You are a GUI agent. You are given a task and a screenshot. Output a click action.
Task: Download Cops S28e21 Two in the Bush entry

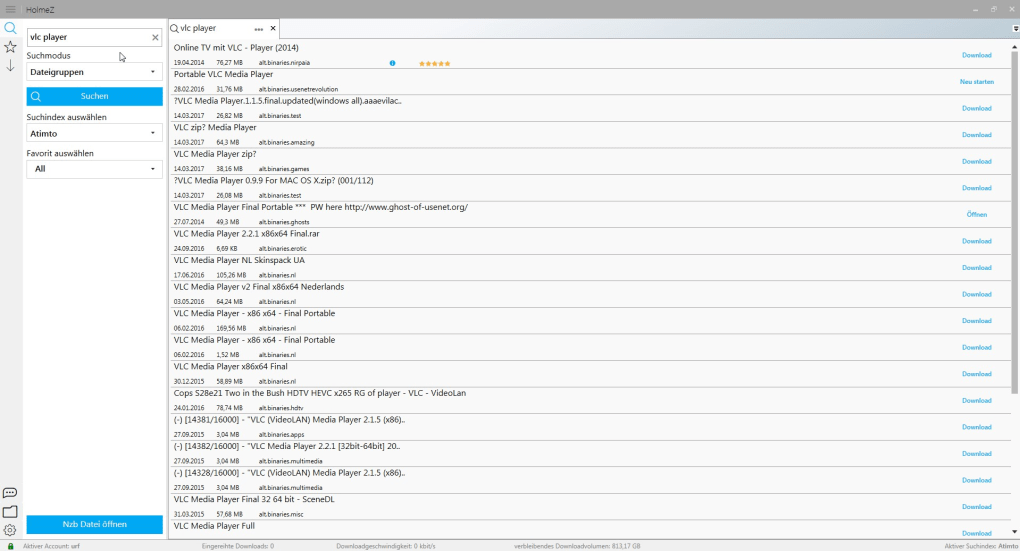tap(976, 401)
